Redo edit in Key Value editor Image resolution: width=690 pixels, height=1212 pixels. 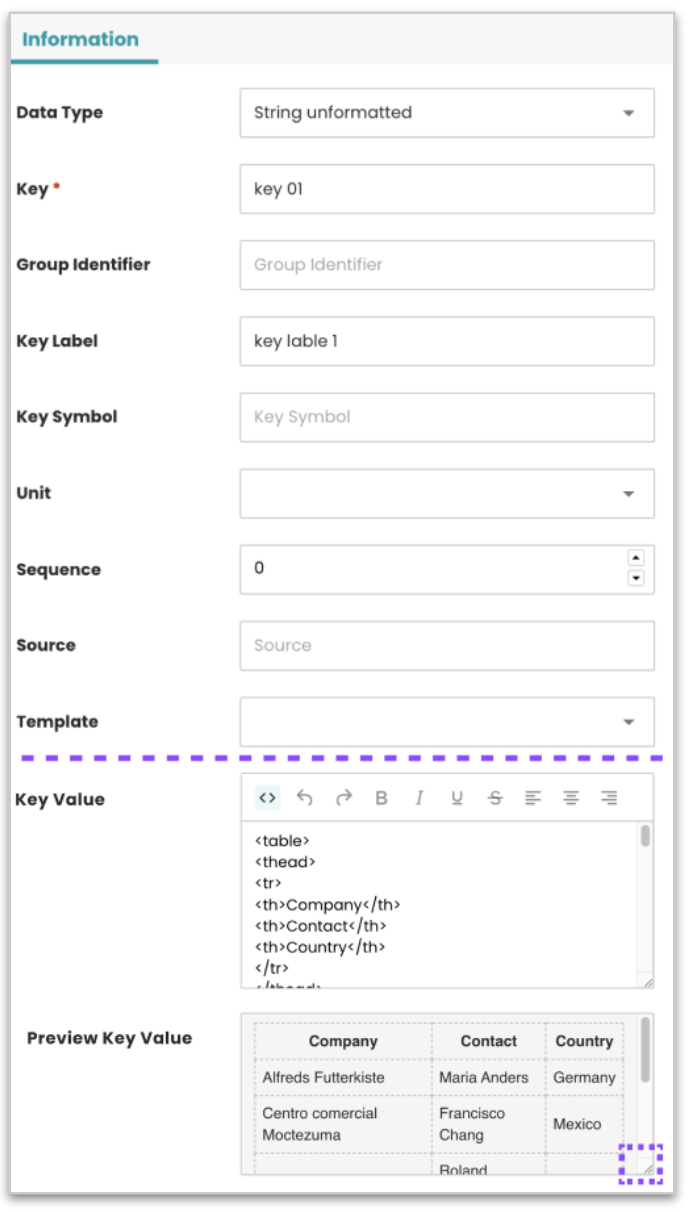[x=343, y=797]
